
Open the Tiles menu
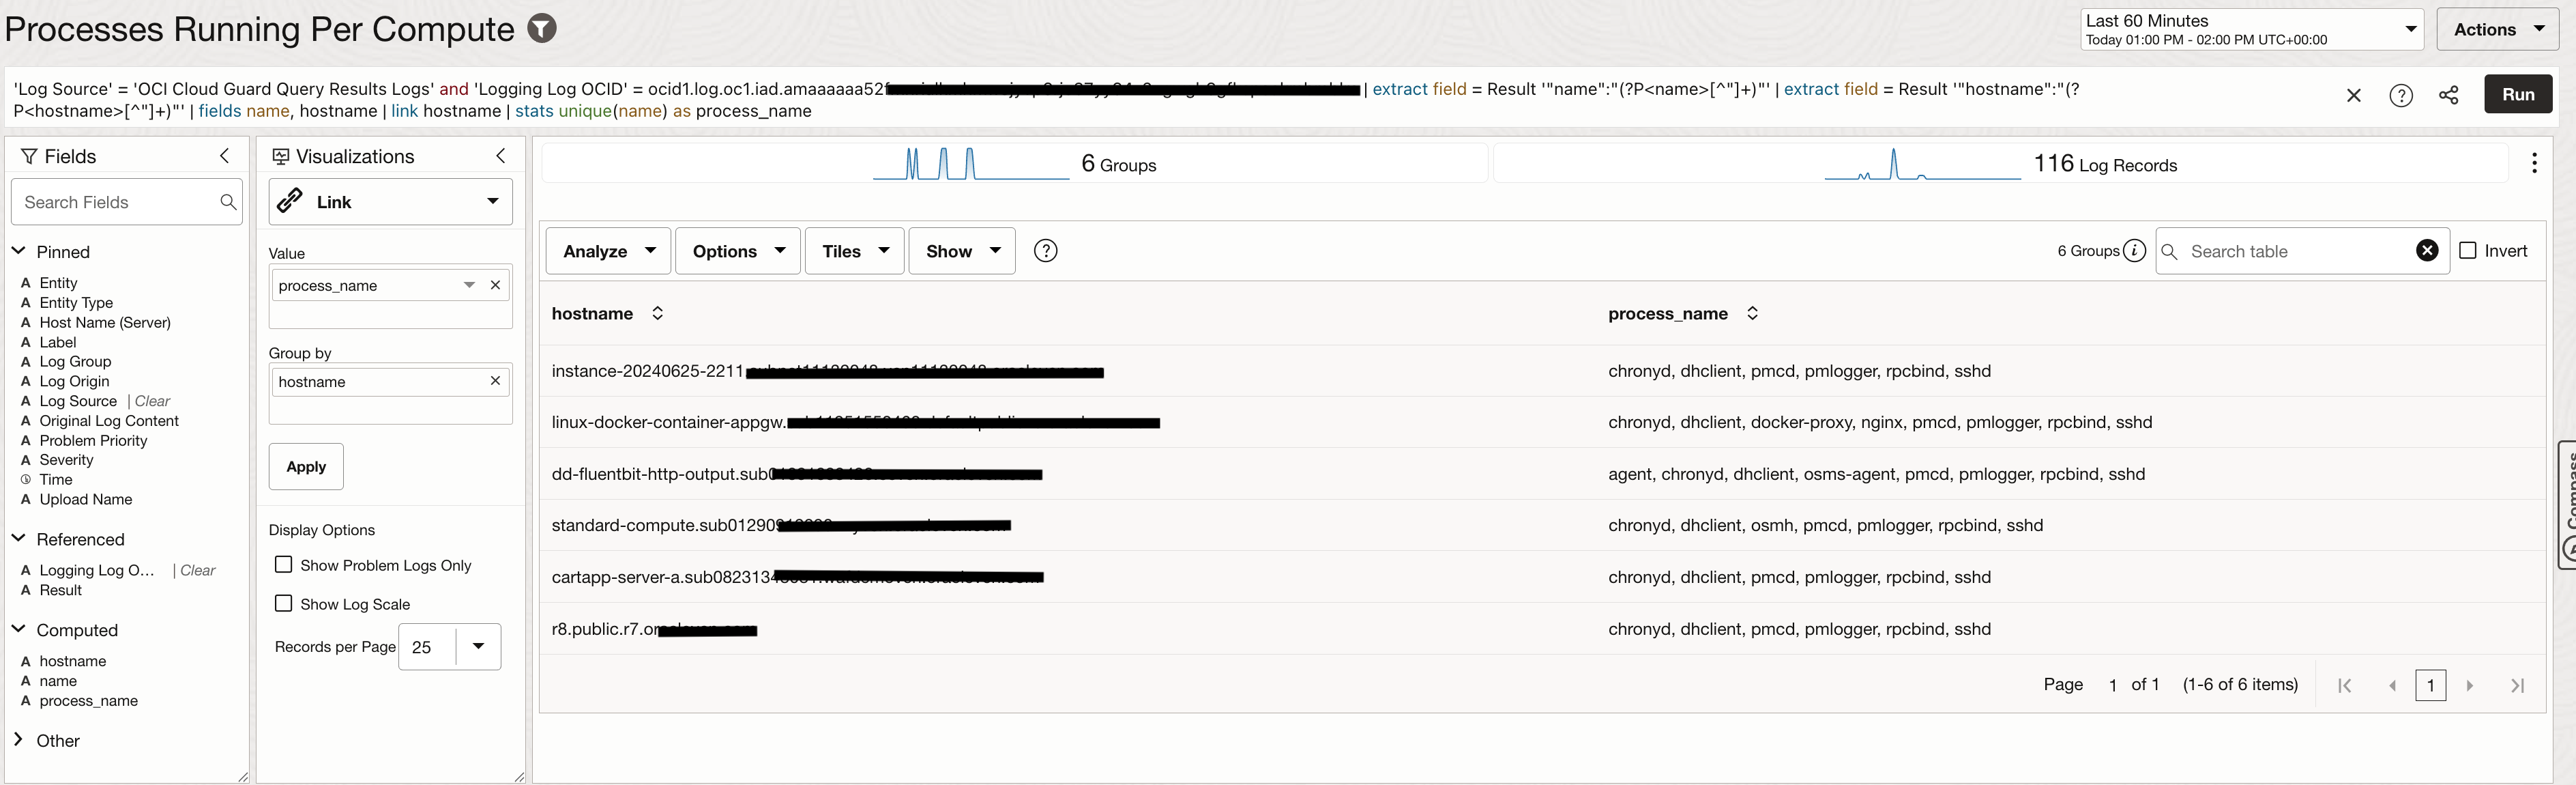click(854, 251)
